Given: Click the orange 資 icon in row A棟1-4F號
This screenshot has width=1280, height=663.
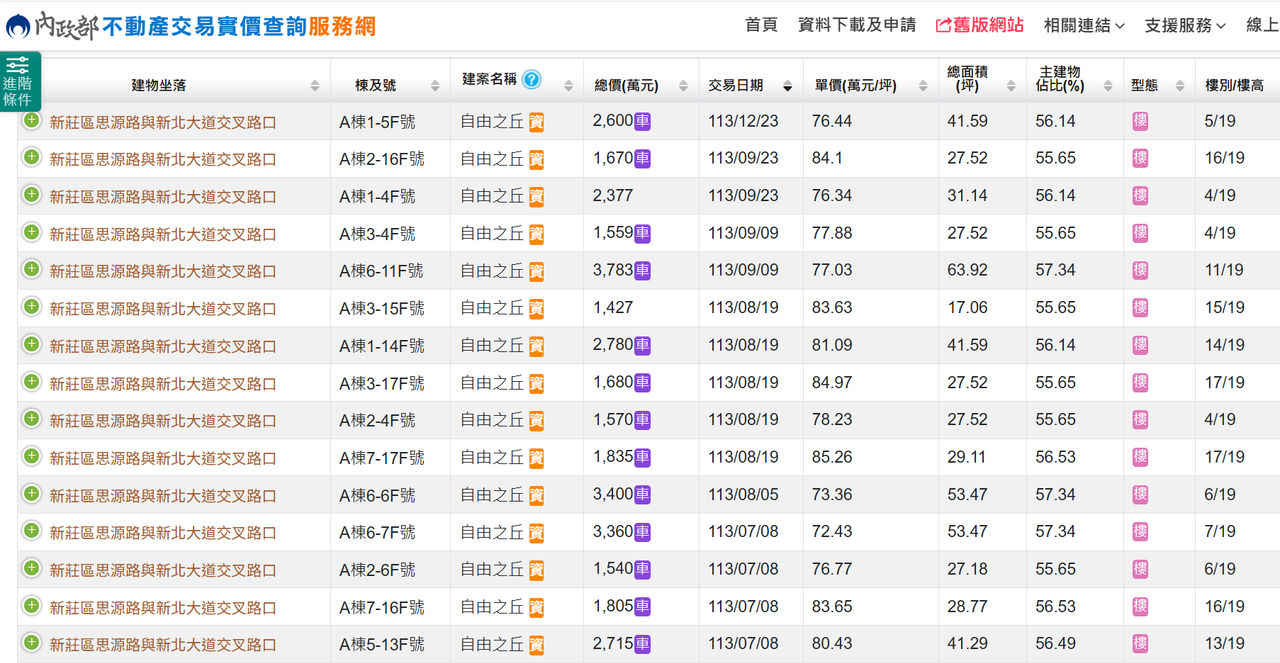Looking at the screenshot, I should tap(536, 197).
